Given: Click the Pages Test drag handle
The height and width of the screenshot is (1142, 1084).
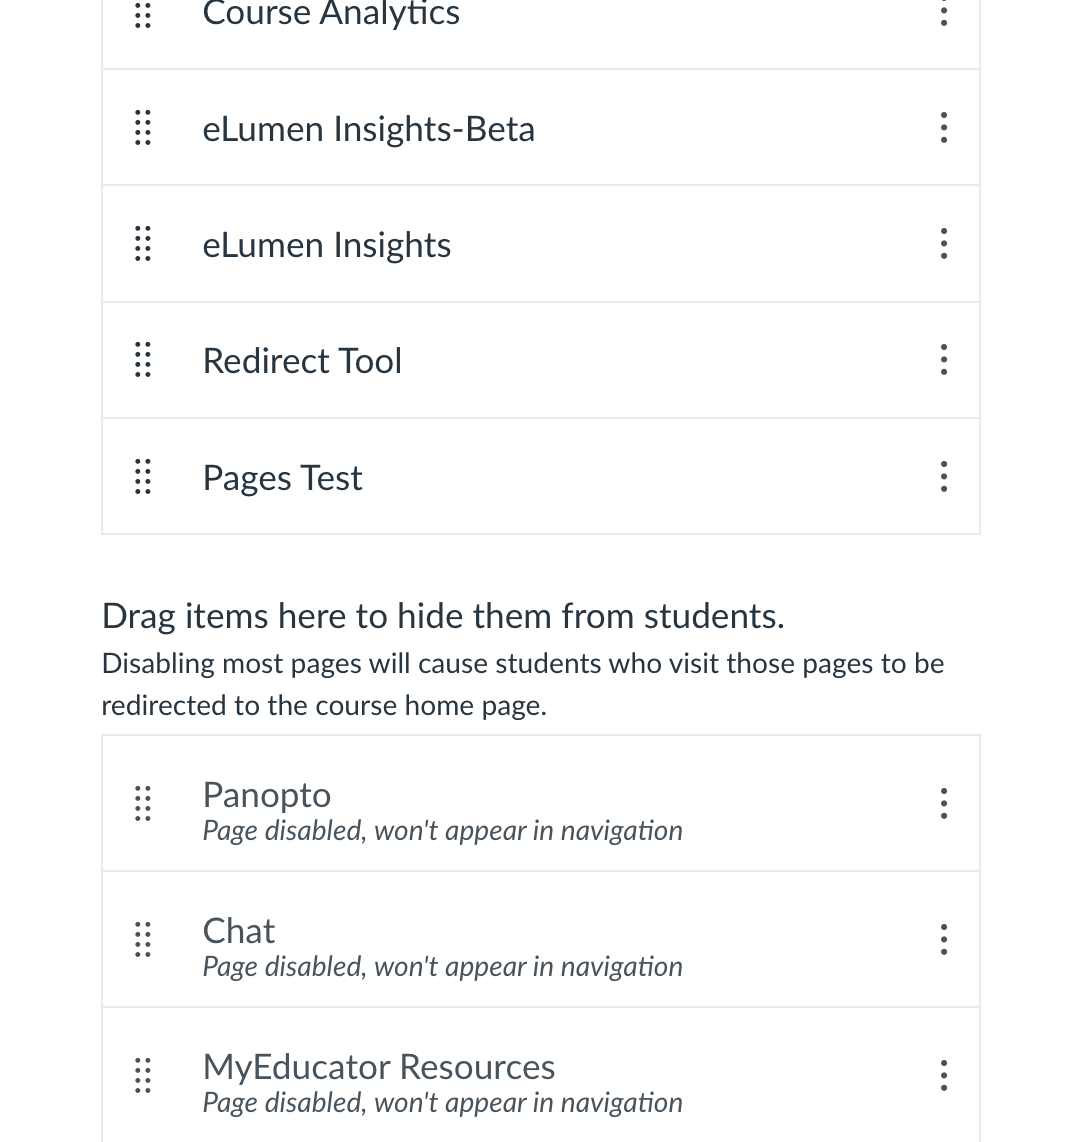Looking at the screenshot, I should click(x=143, y=477).
